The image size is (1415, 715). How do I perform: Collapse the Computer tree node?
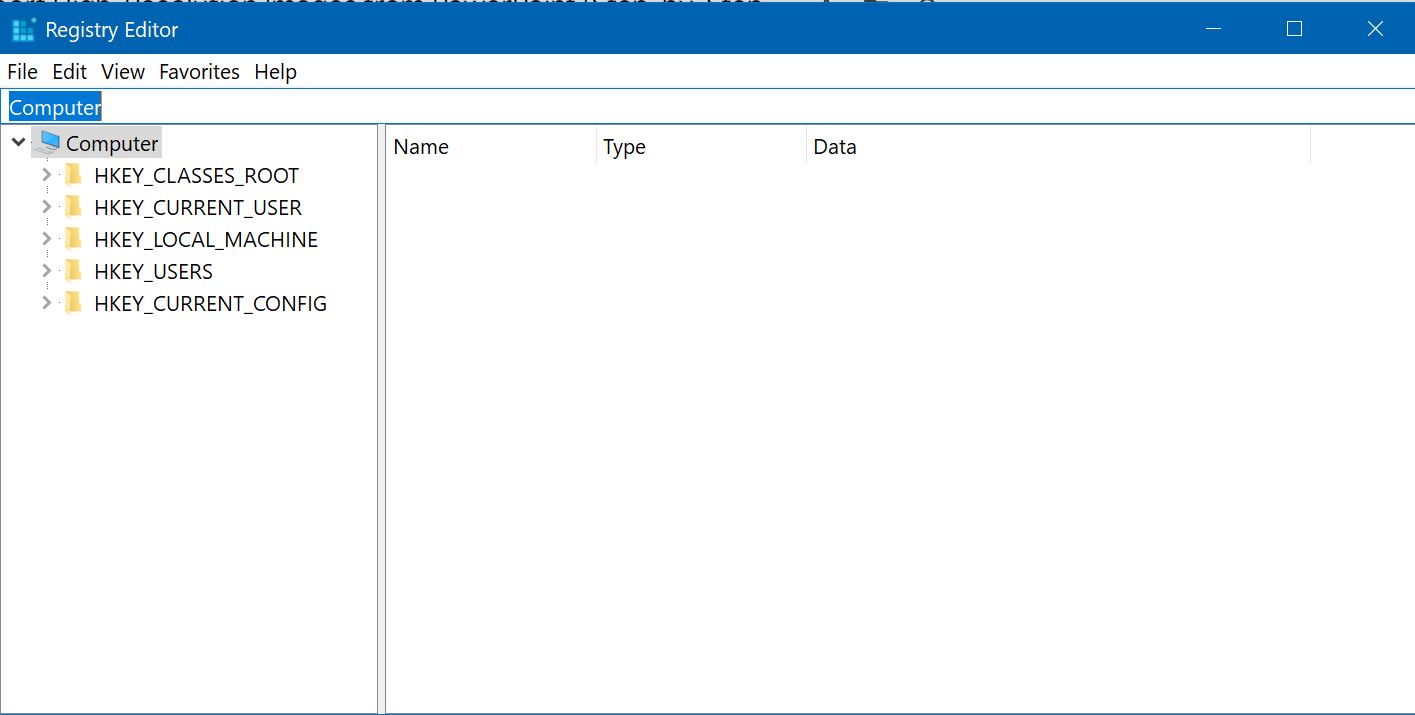[x=17, y=142]
